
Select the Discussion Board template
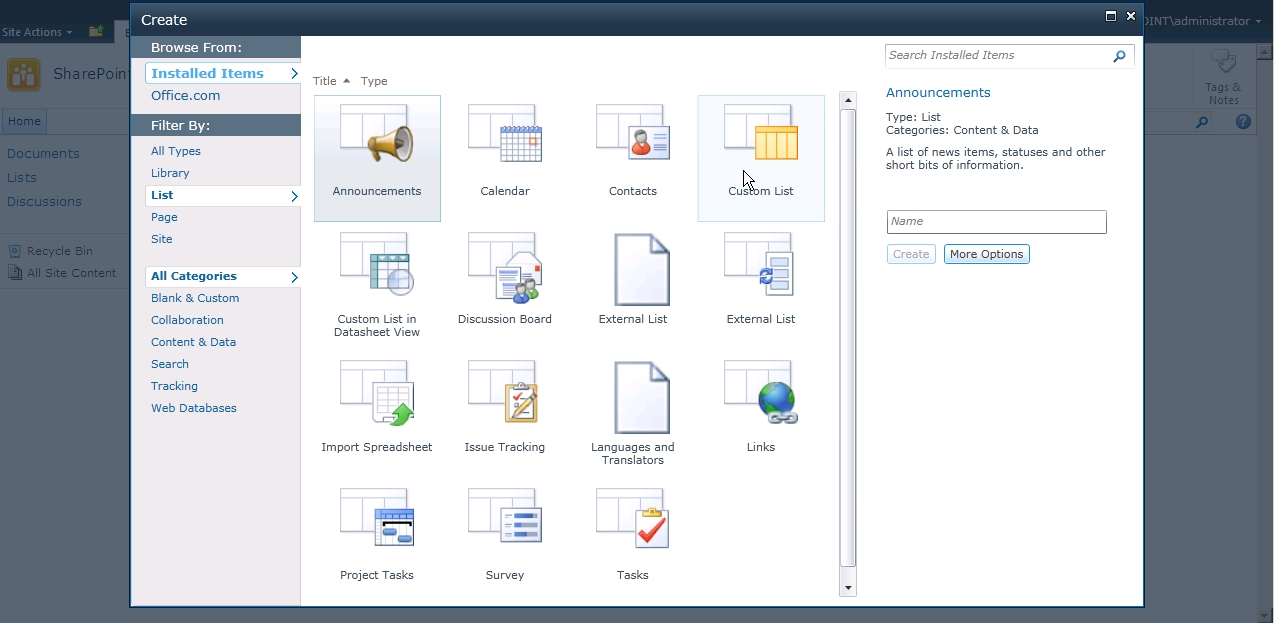tap(505, 286)
